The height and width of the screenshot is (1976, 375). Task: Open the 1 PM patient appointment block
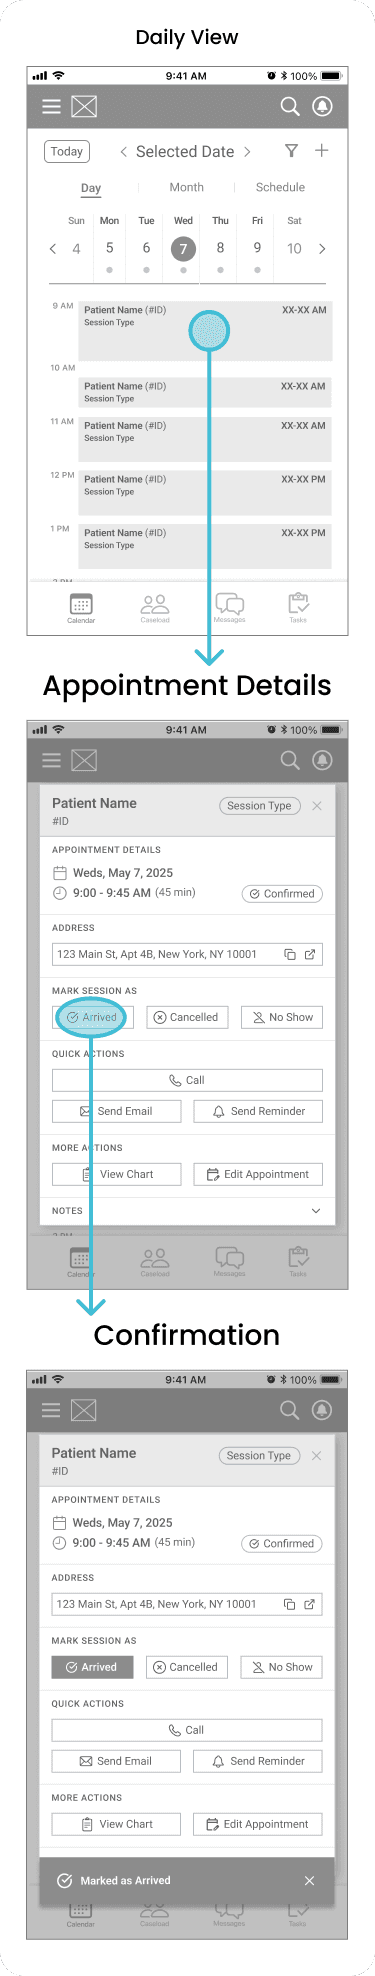[x=206, y=546]
